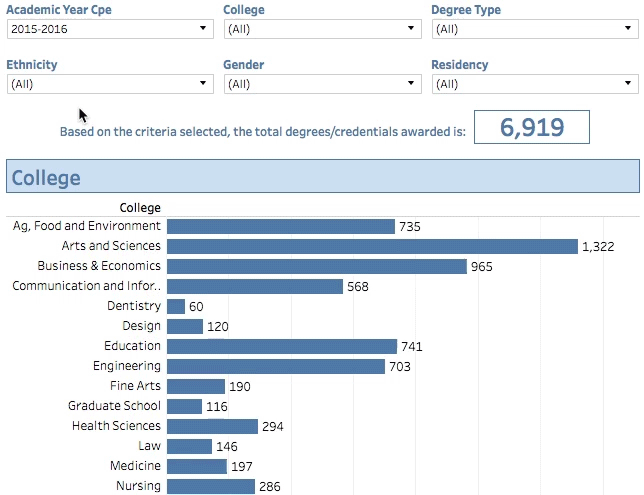Select the Law bar

coord(189,447)
